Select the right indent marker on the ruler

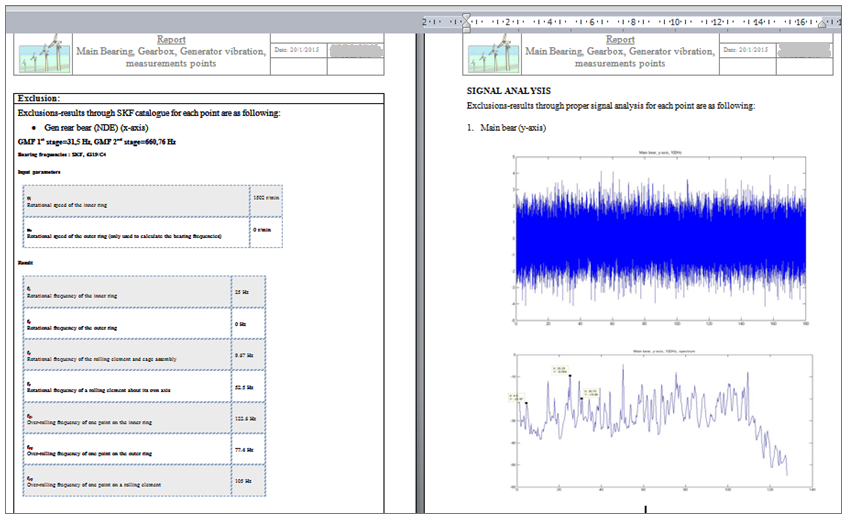click(822, 23)
